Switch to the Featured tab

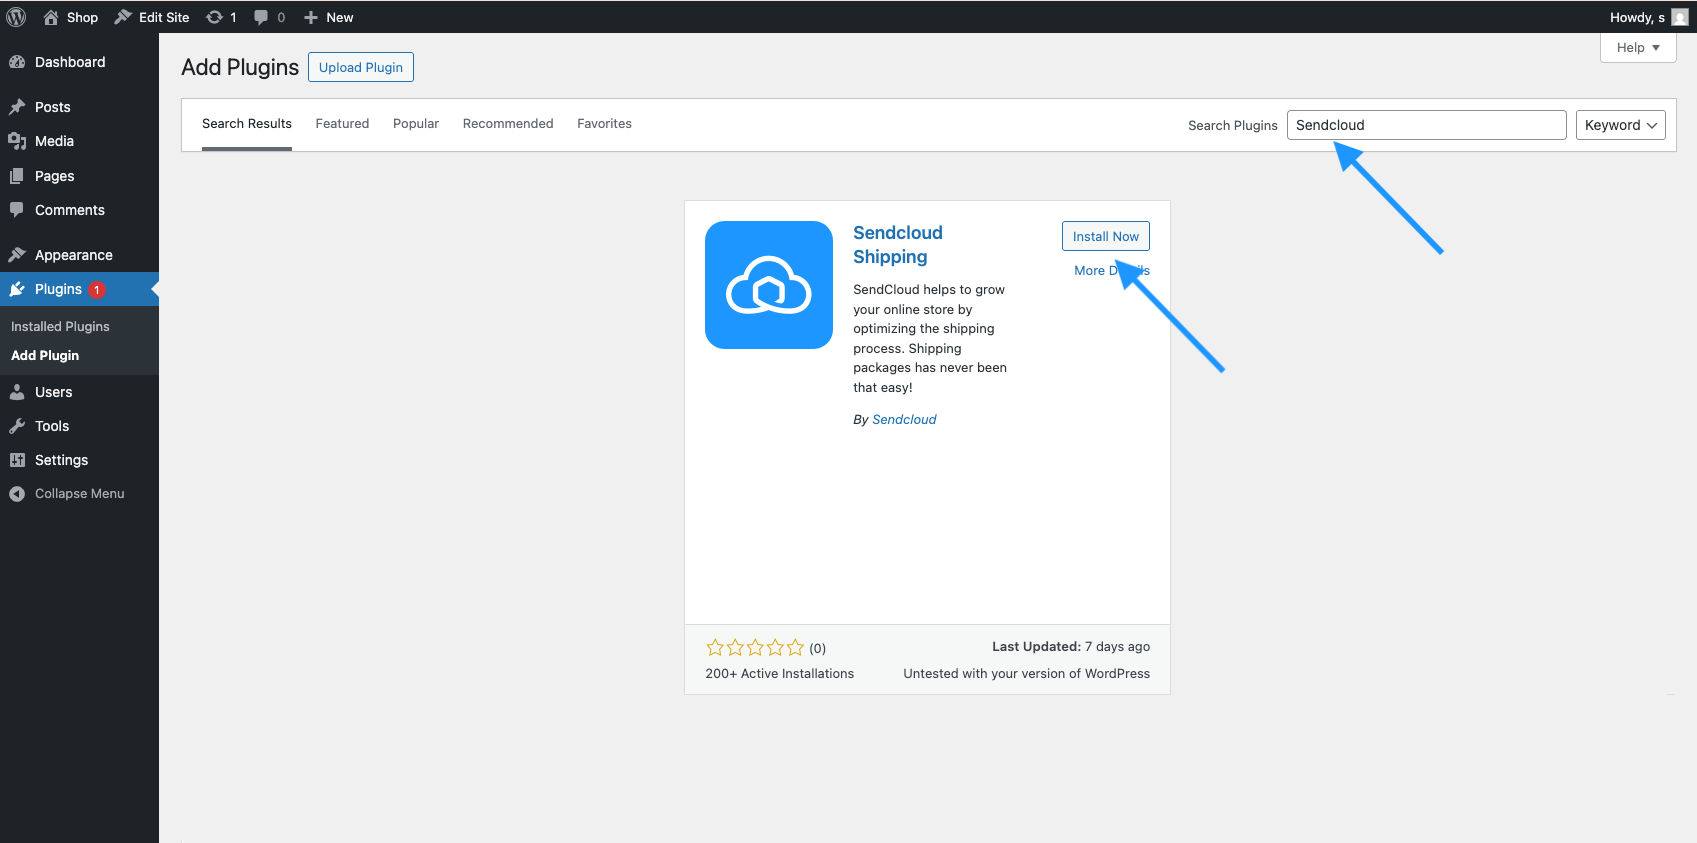[x=342, y=124]
